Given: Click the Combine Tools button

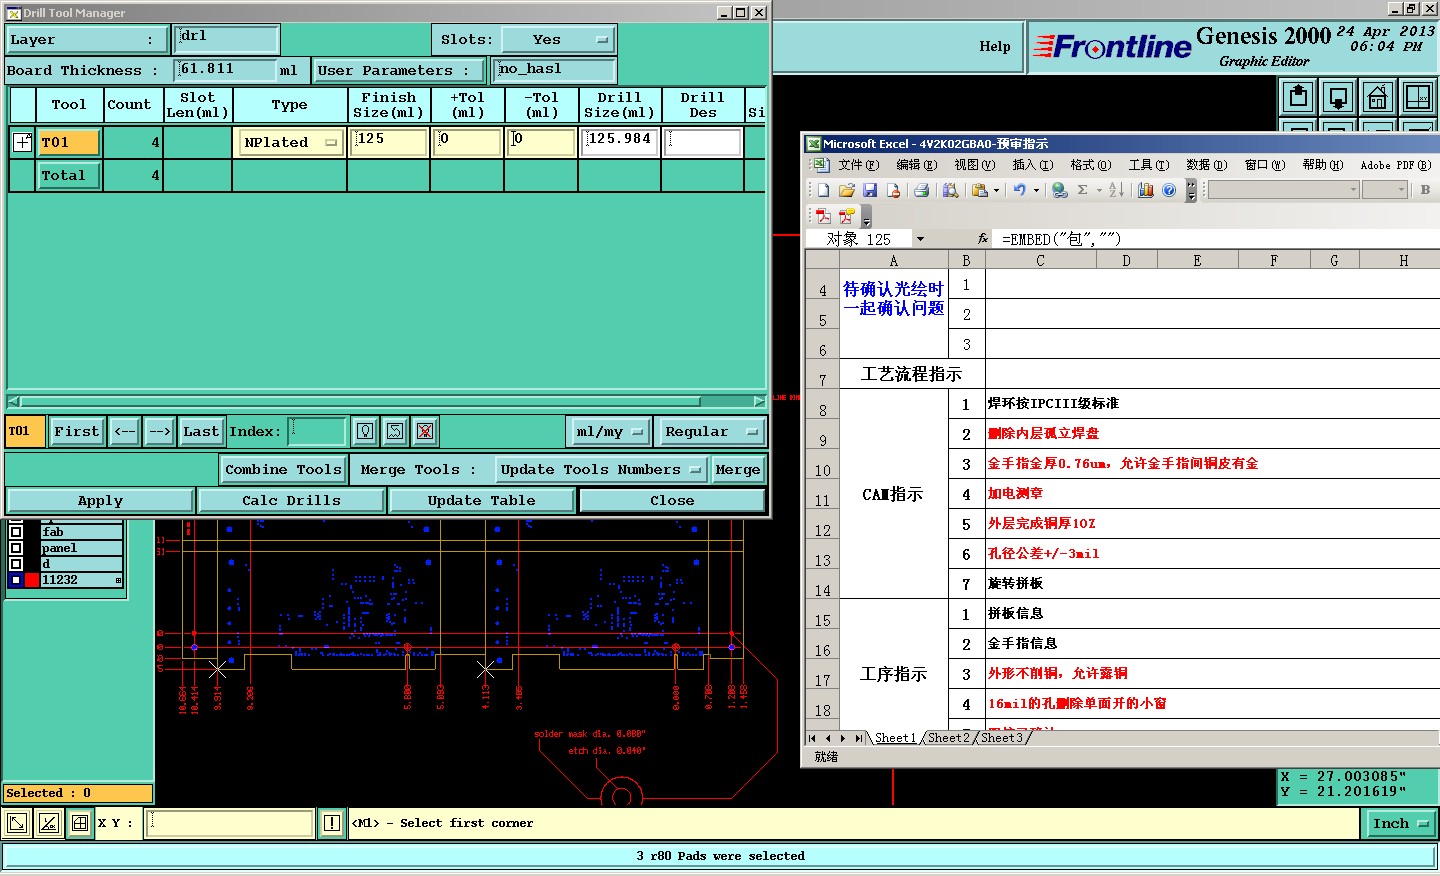Looking at the screenshot, I should click(283, 469).
